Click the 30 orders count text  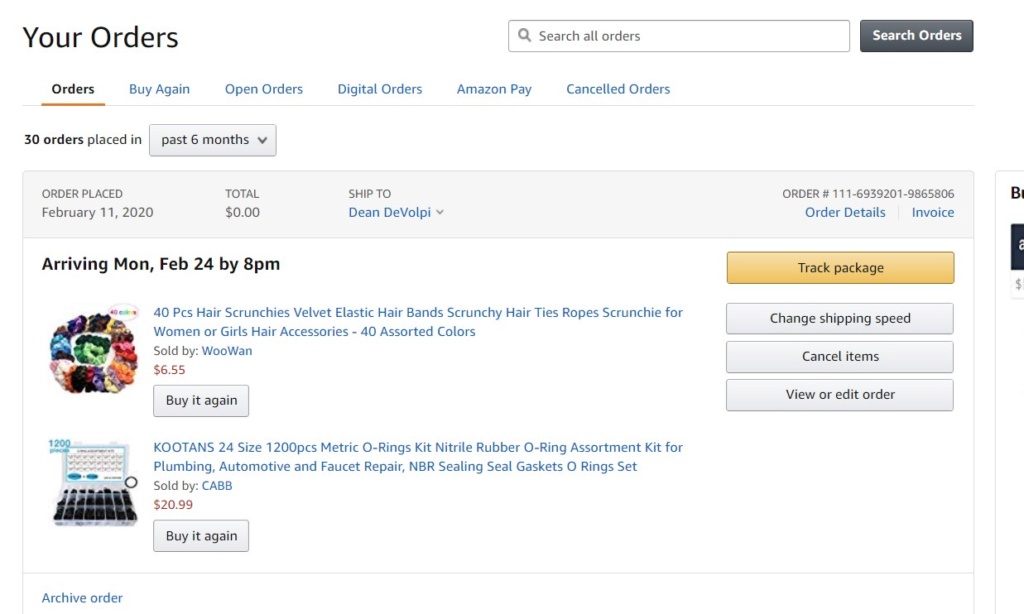click(54, 140)
